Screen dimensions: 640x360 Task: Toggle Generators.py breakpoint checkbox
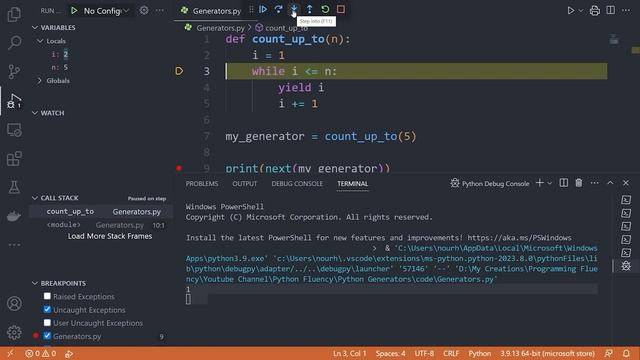point(47,336)
